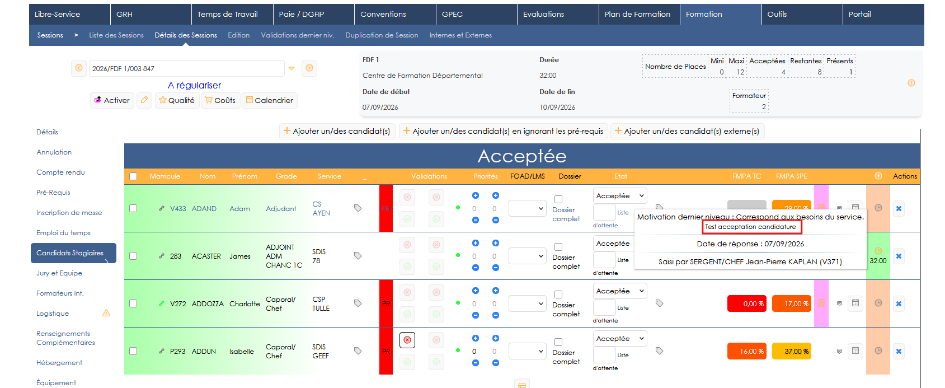Open the Plan de Formation menu
This screenshot has height=388, width=945.
click(x=639, y=14)
